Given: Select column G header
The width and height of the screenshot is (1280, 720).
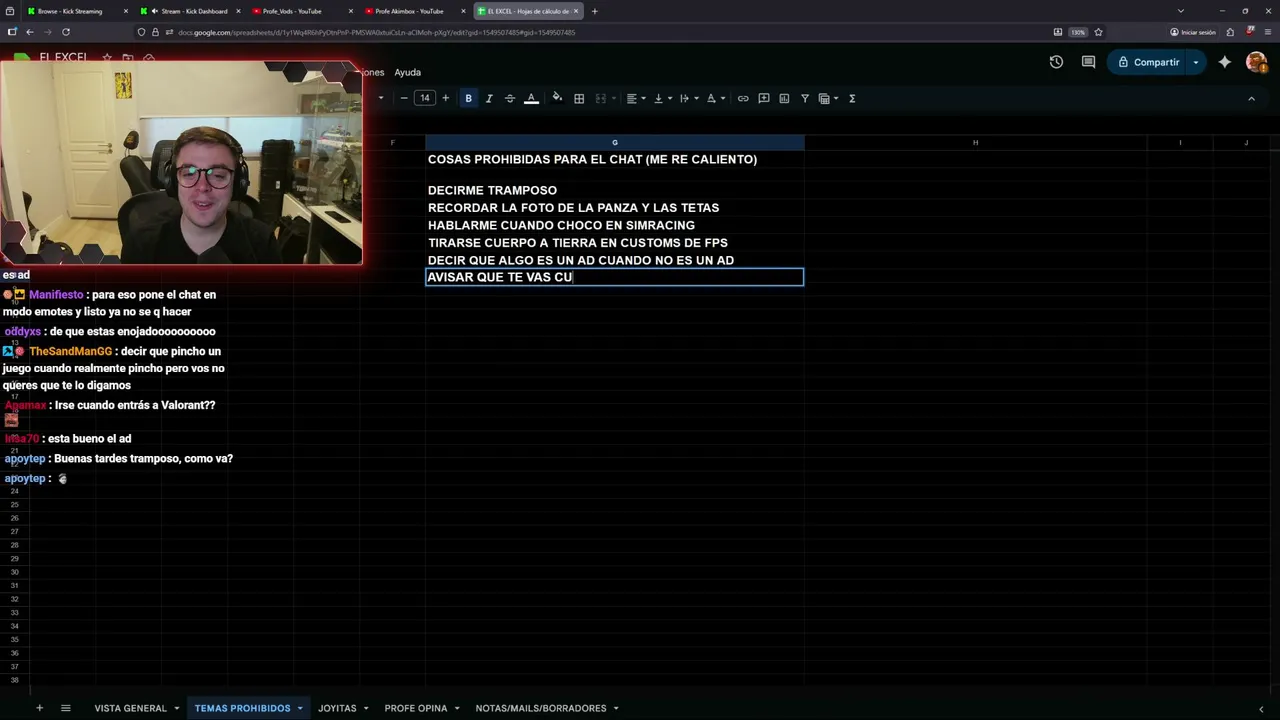Looking at the screenshot, I should pyautogui.click(x=614, y=142).
